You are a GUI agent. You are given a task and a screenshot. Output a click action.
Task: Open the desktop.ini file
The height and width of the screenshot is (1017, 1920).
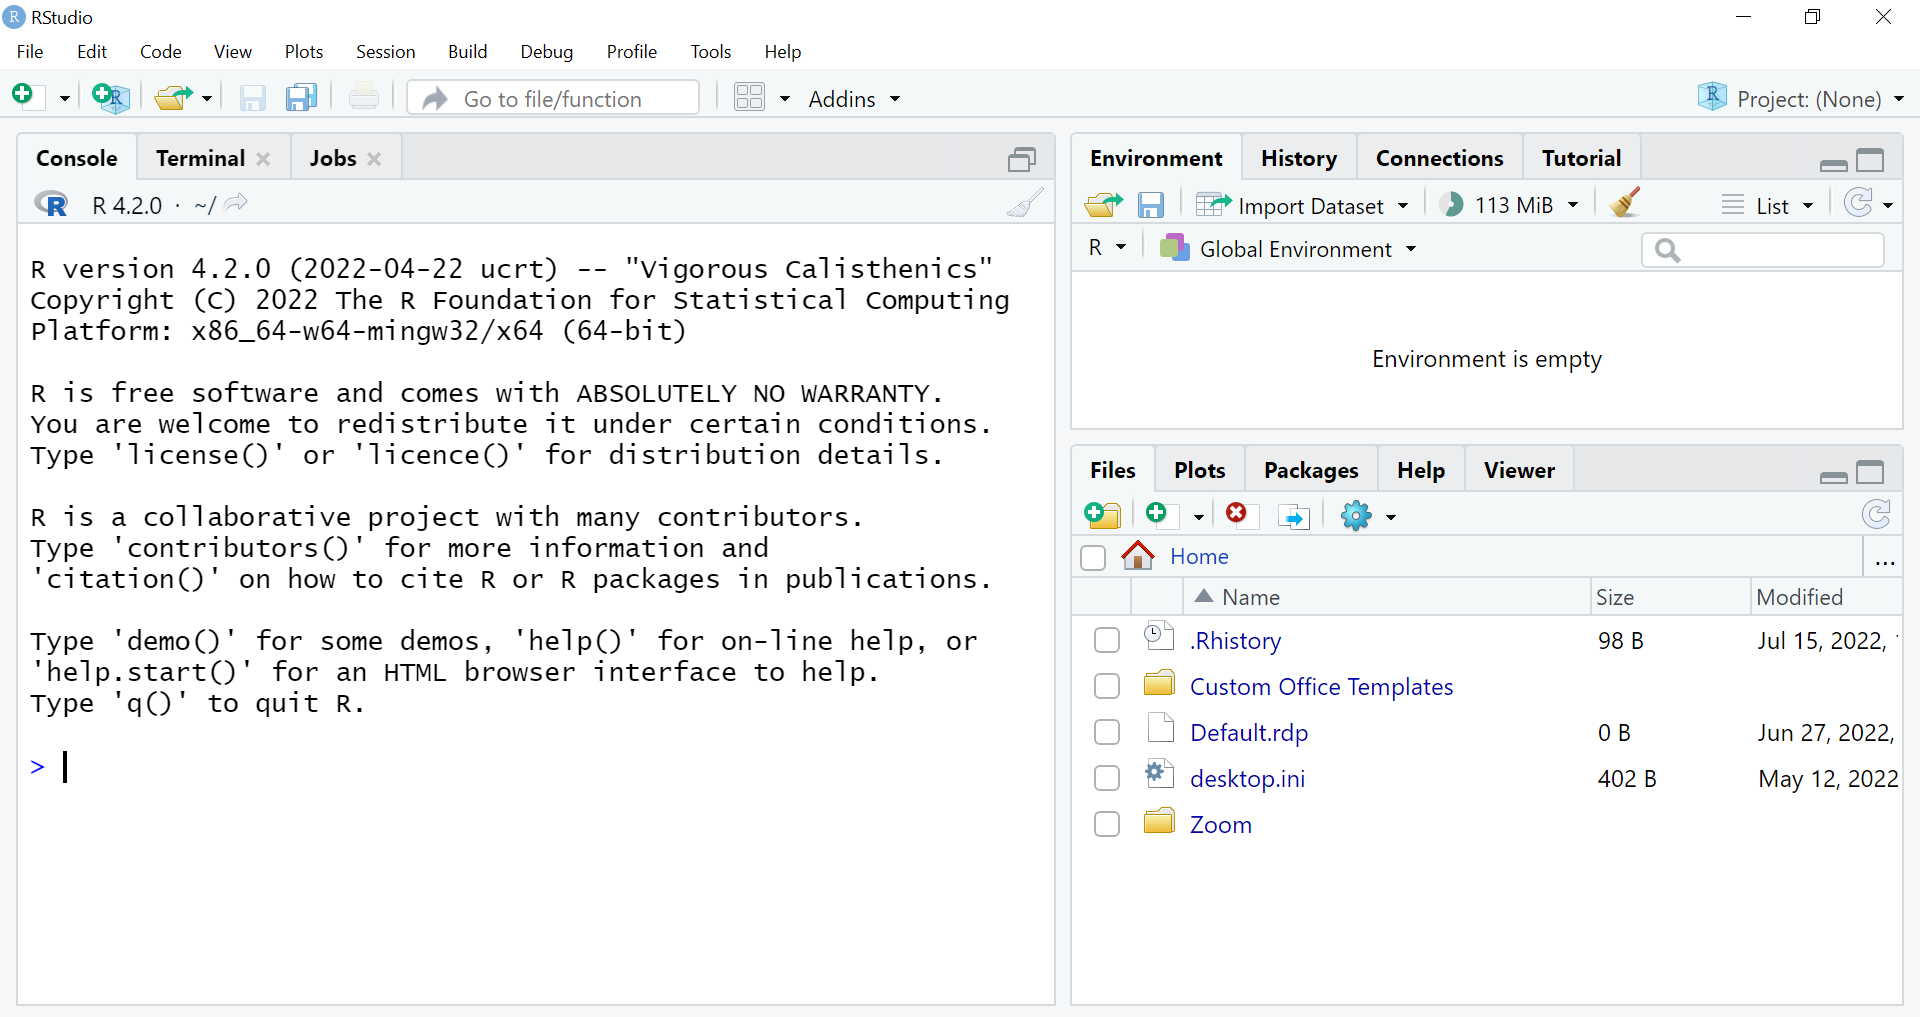pyautogui.click(x=1247, y=778)
